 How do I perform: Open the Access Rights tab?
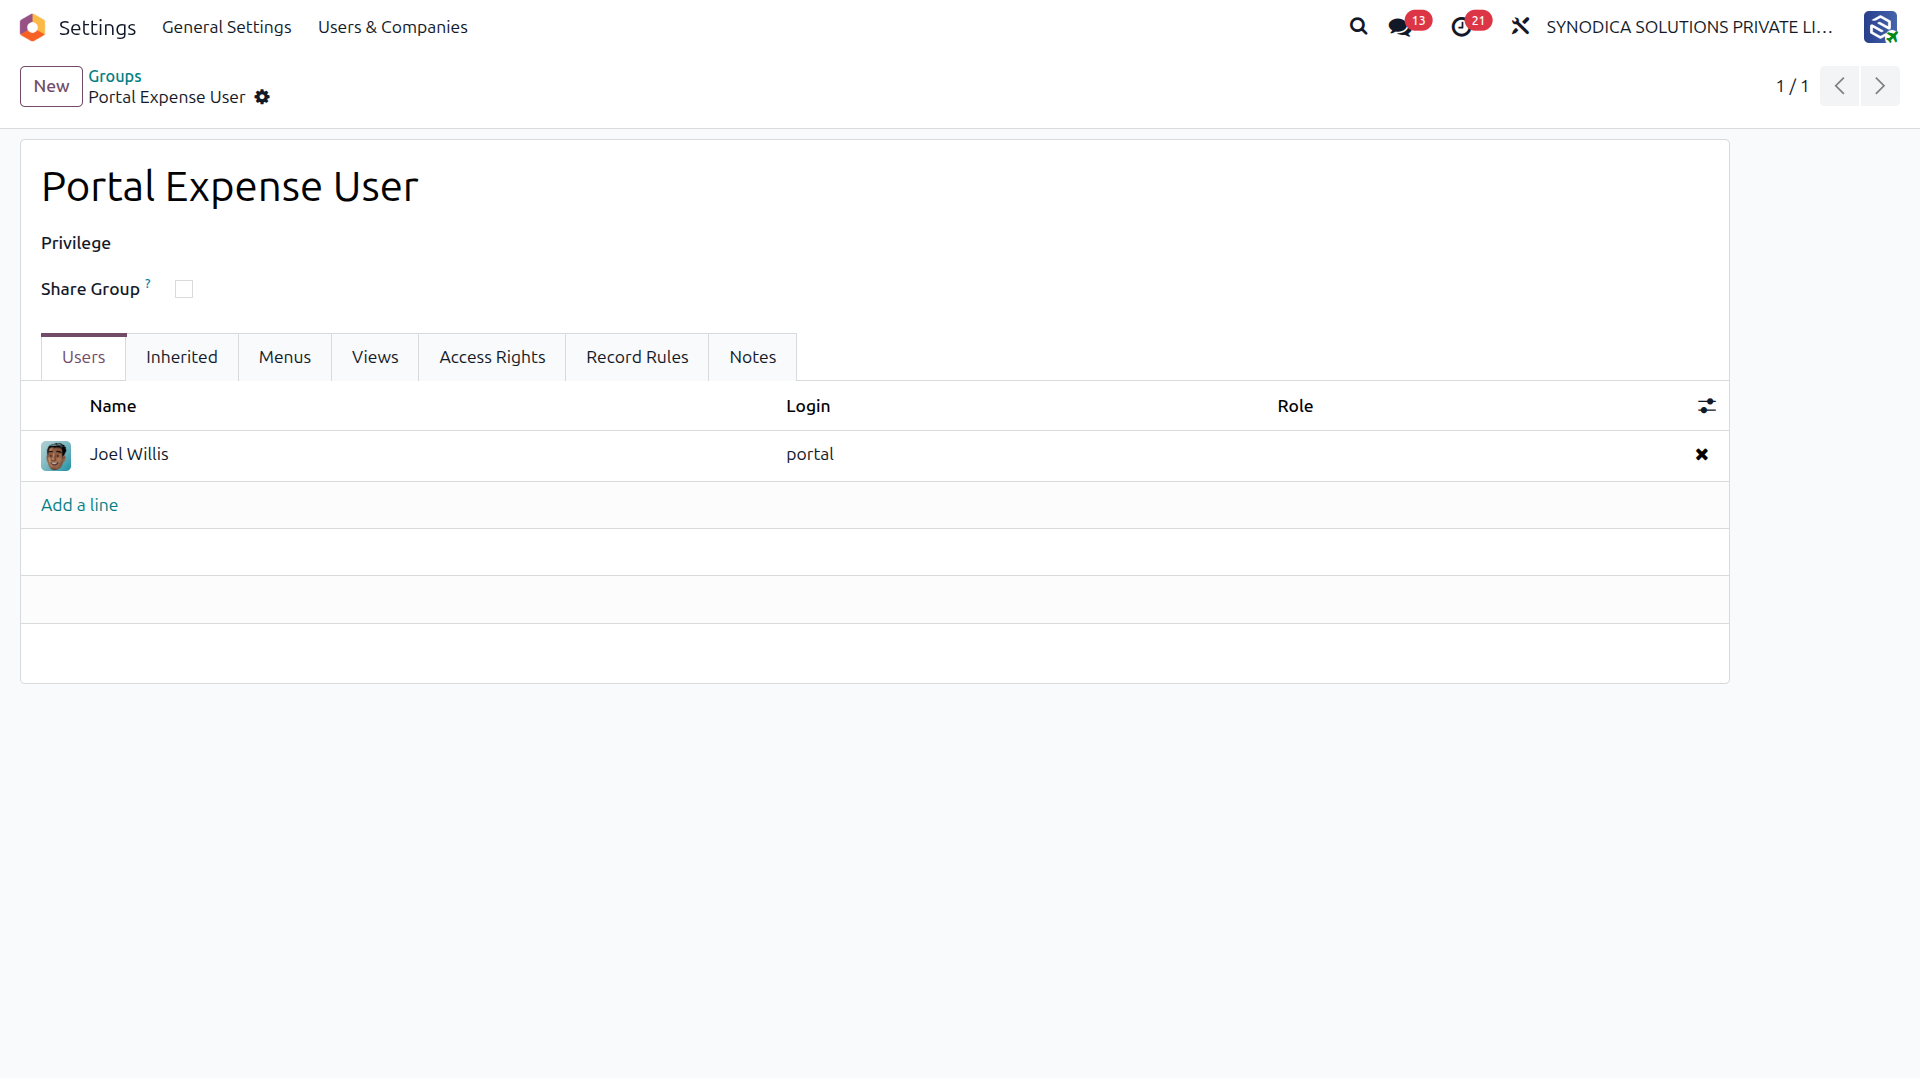click(x=492, y=357)
